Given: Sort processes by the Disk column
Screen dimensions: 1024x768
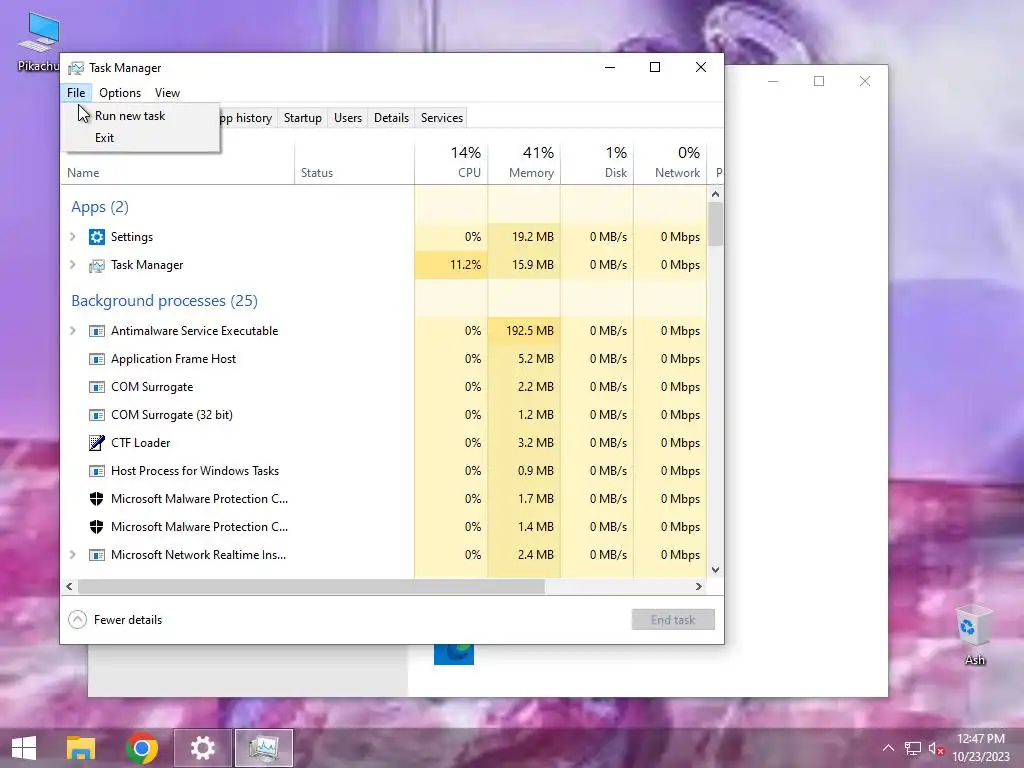Looking at the screenshot, I should (x=598, y=163).
